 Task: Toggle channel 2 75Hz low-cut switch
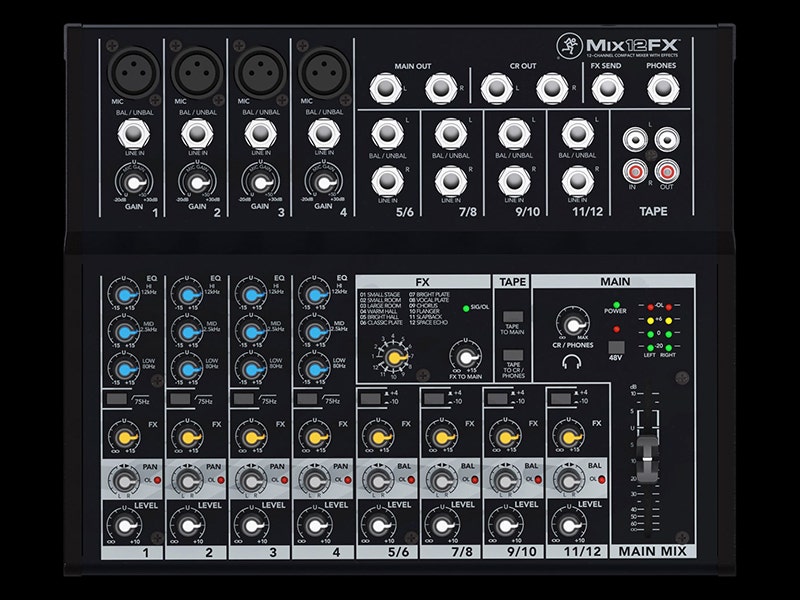[x=181, y=399]
